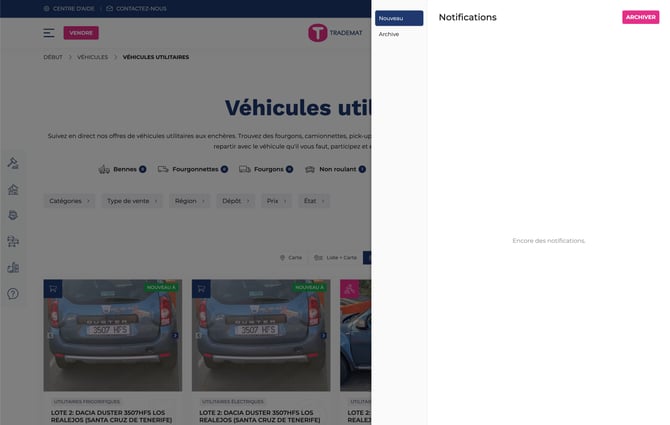670x425 pixels.
Task: Click the buildings sidebar icon
Action: 13,267
